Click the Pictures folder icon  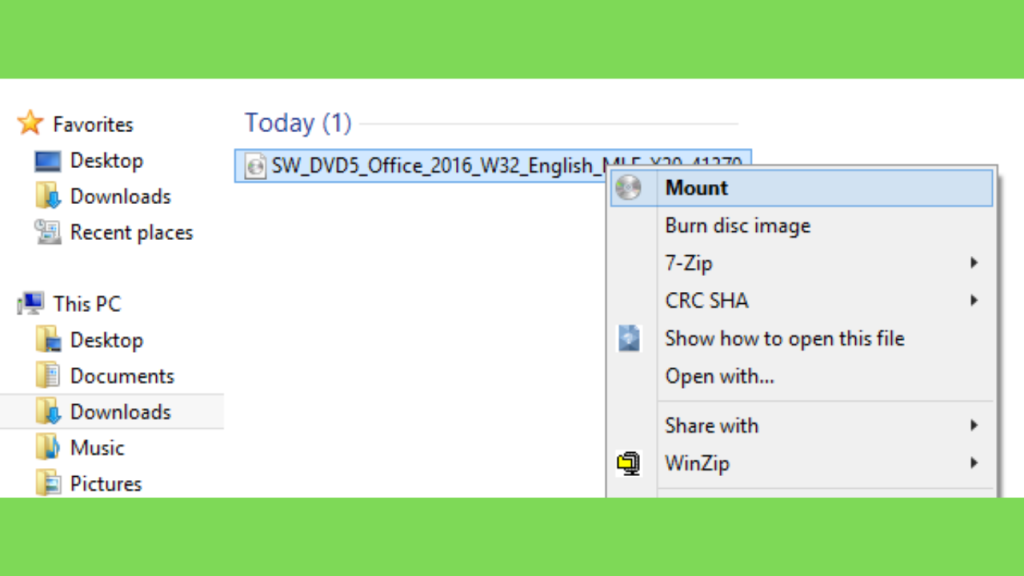(48, 483)
